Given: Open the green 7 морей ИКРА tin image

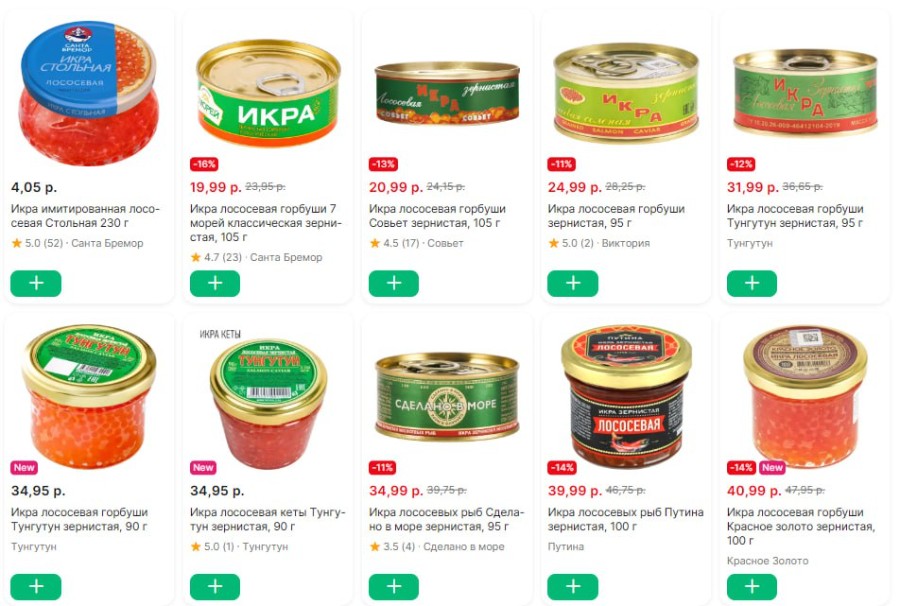Looking at the screenshot, I should point(268,92).
